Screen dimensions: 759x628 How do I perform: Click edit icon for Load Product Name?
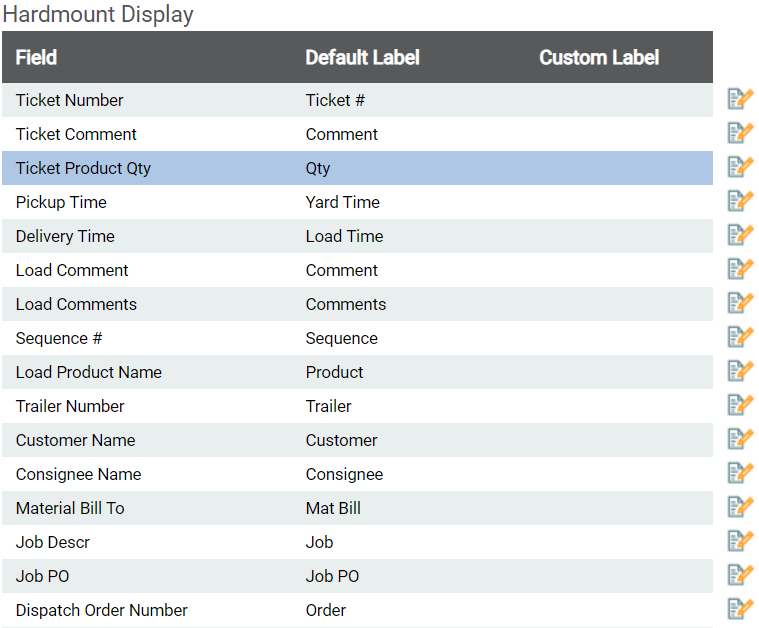(740, 371)
